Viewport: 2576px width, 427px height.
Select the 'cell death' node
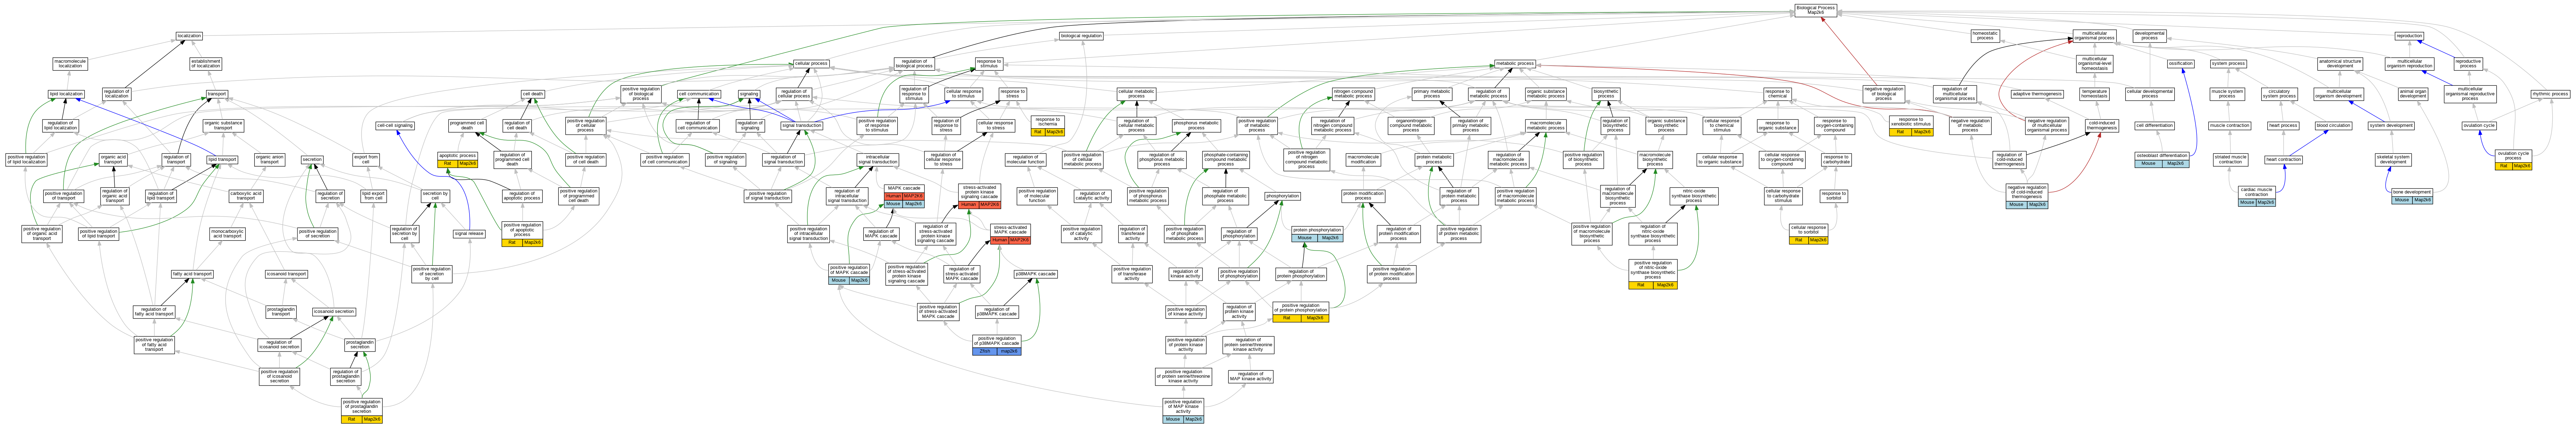(x=533, y=94)
